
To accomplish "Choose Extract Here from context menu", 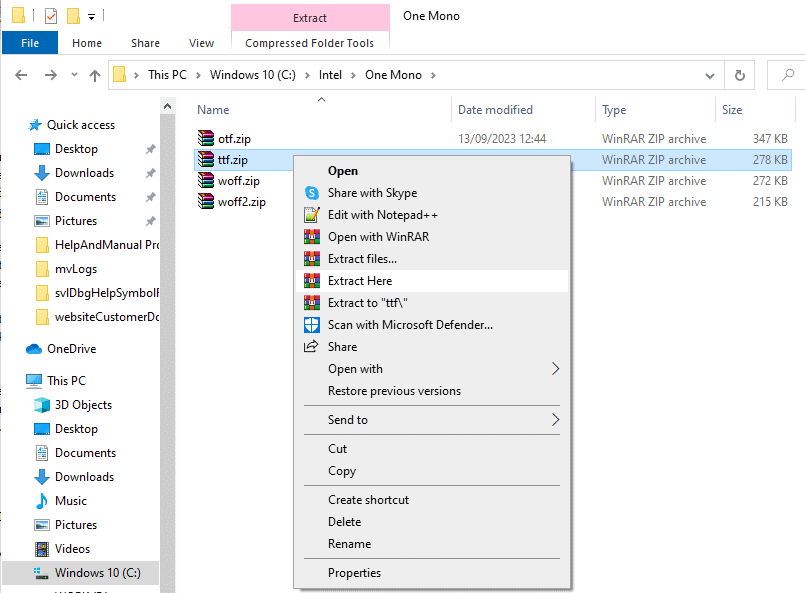I will point(432,281).
